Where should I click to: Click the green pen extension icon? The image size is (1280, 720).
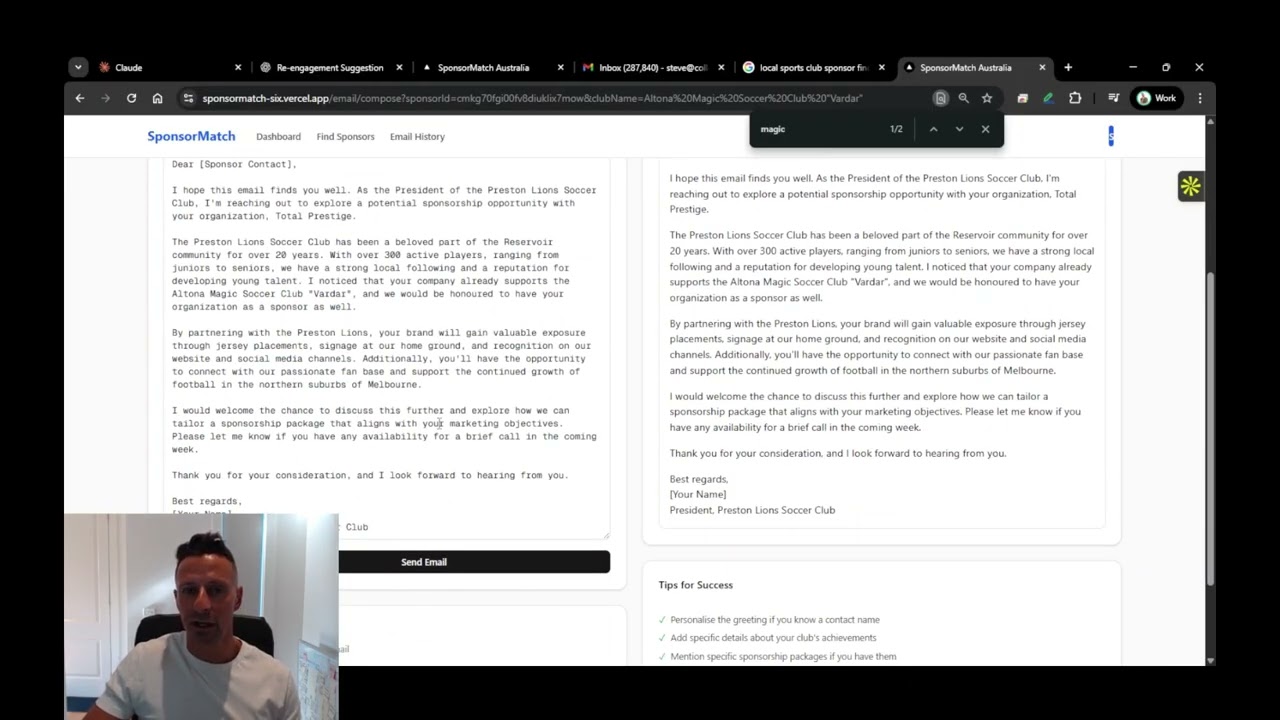click(1048, 98)
